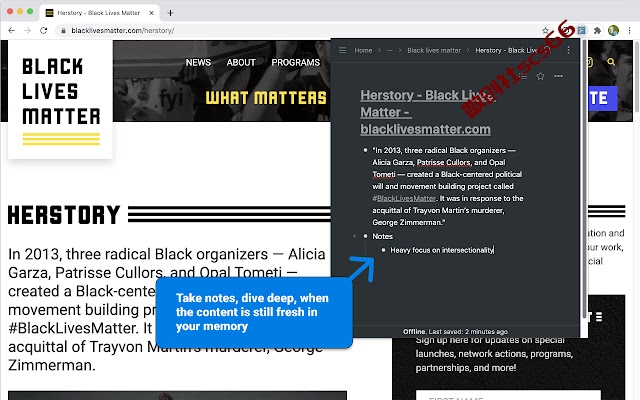Click 'Offline. Last saved: 2 minutes ago' status
The width and height of the screenshot is (640, 400).
tap(456, 331)
